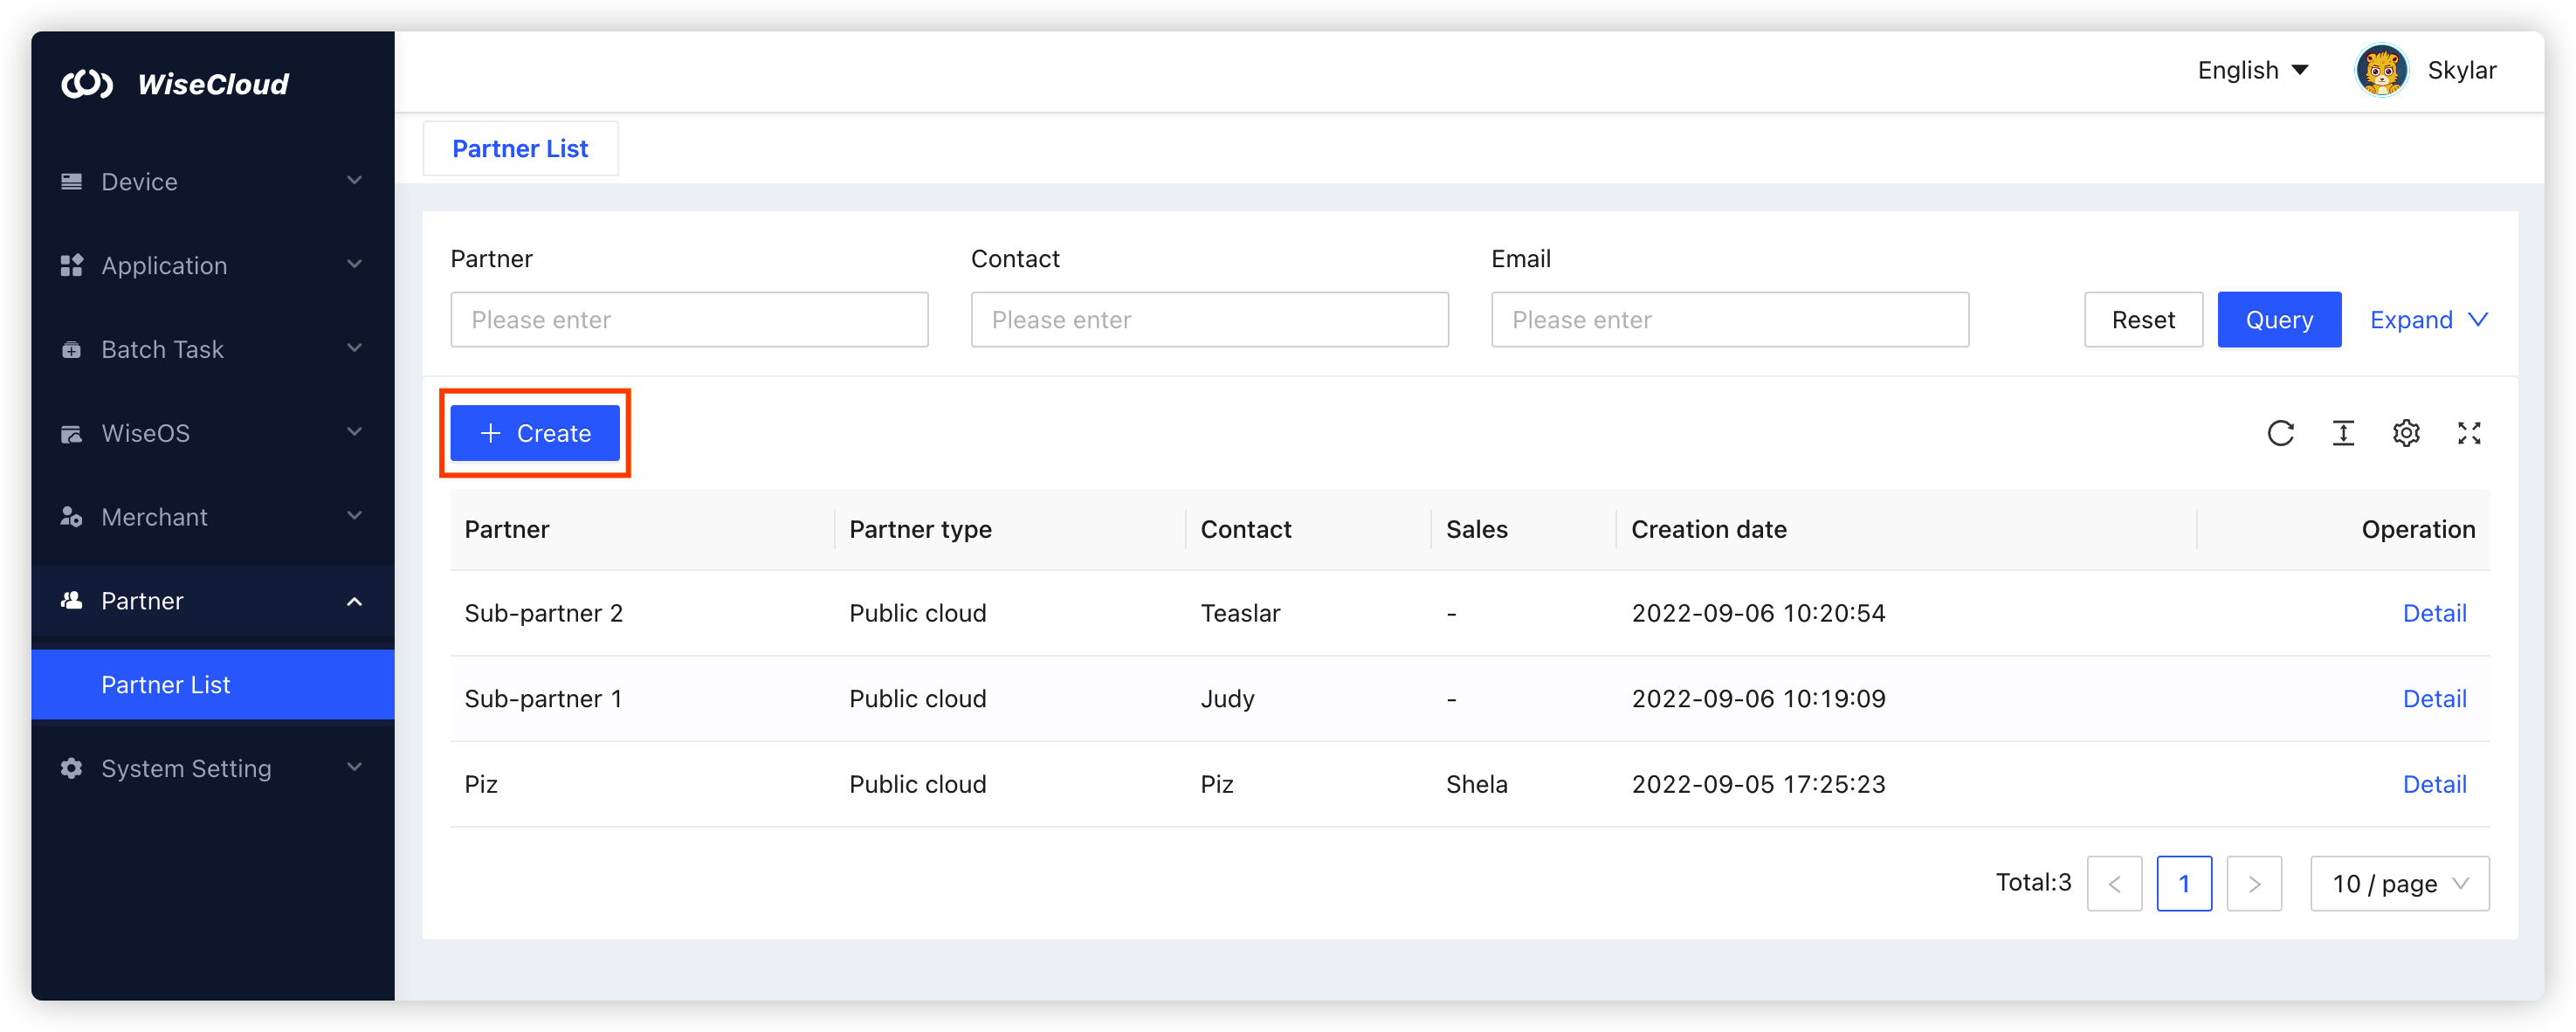The image size is (2576, 1032).
Task: Expand the Application sidebar menu
Action: 354,265
